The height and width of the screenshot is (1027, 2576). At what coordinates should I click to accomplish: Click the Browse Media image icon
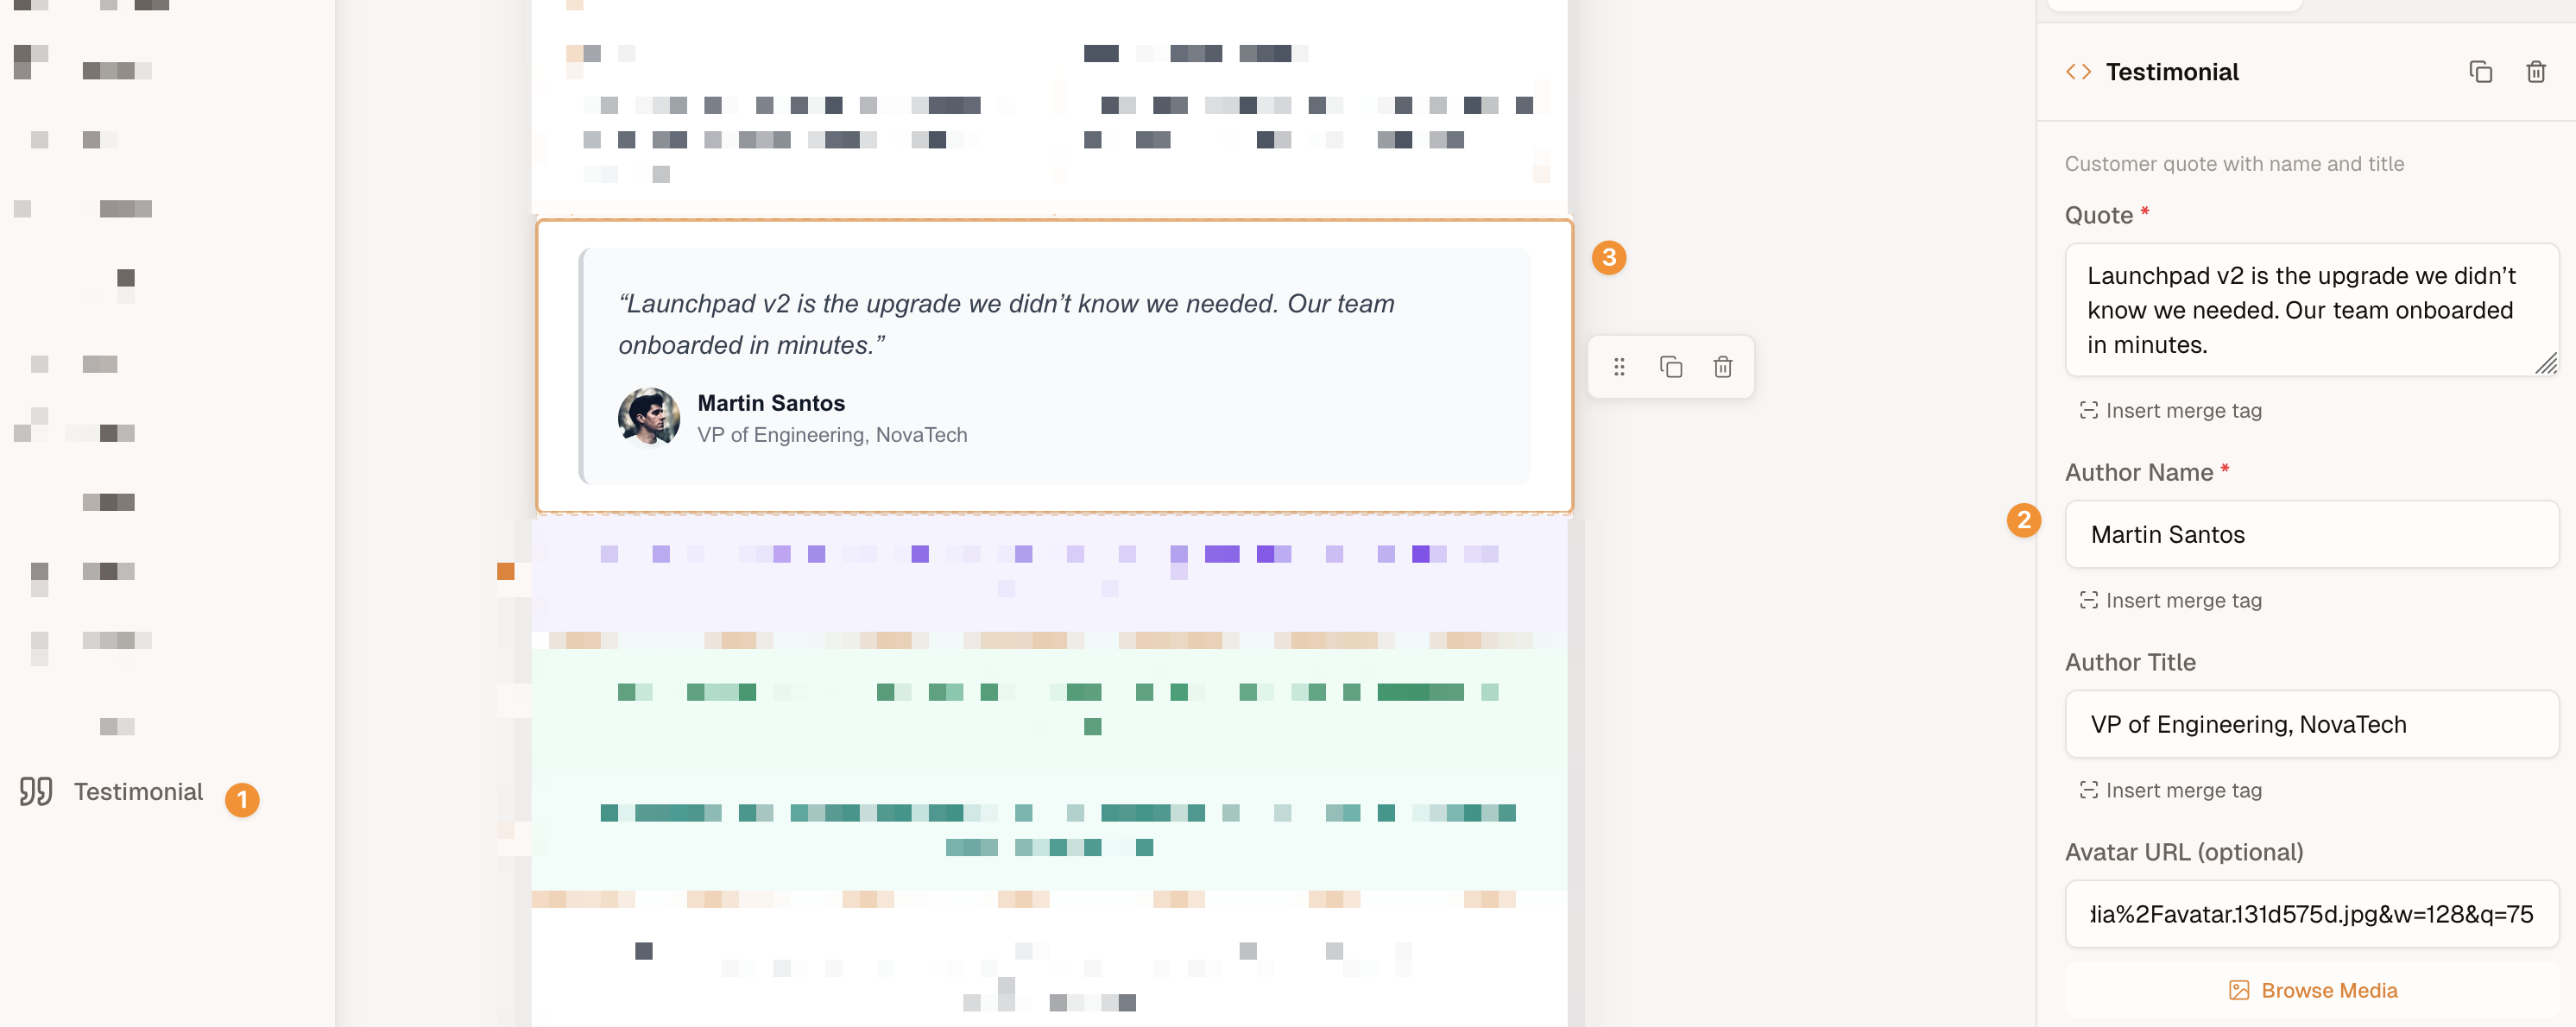click(2238, 990)
